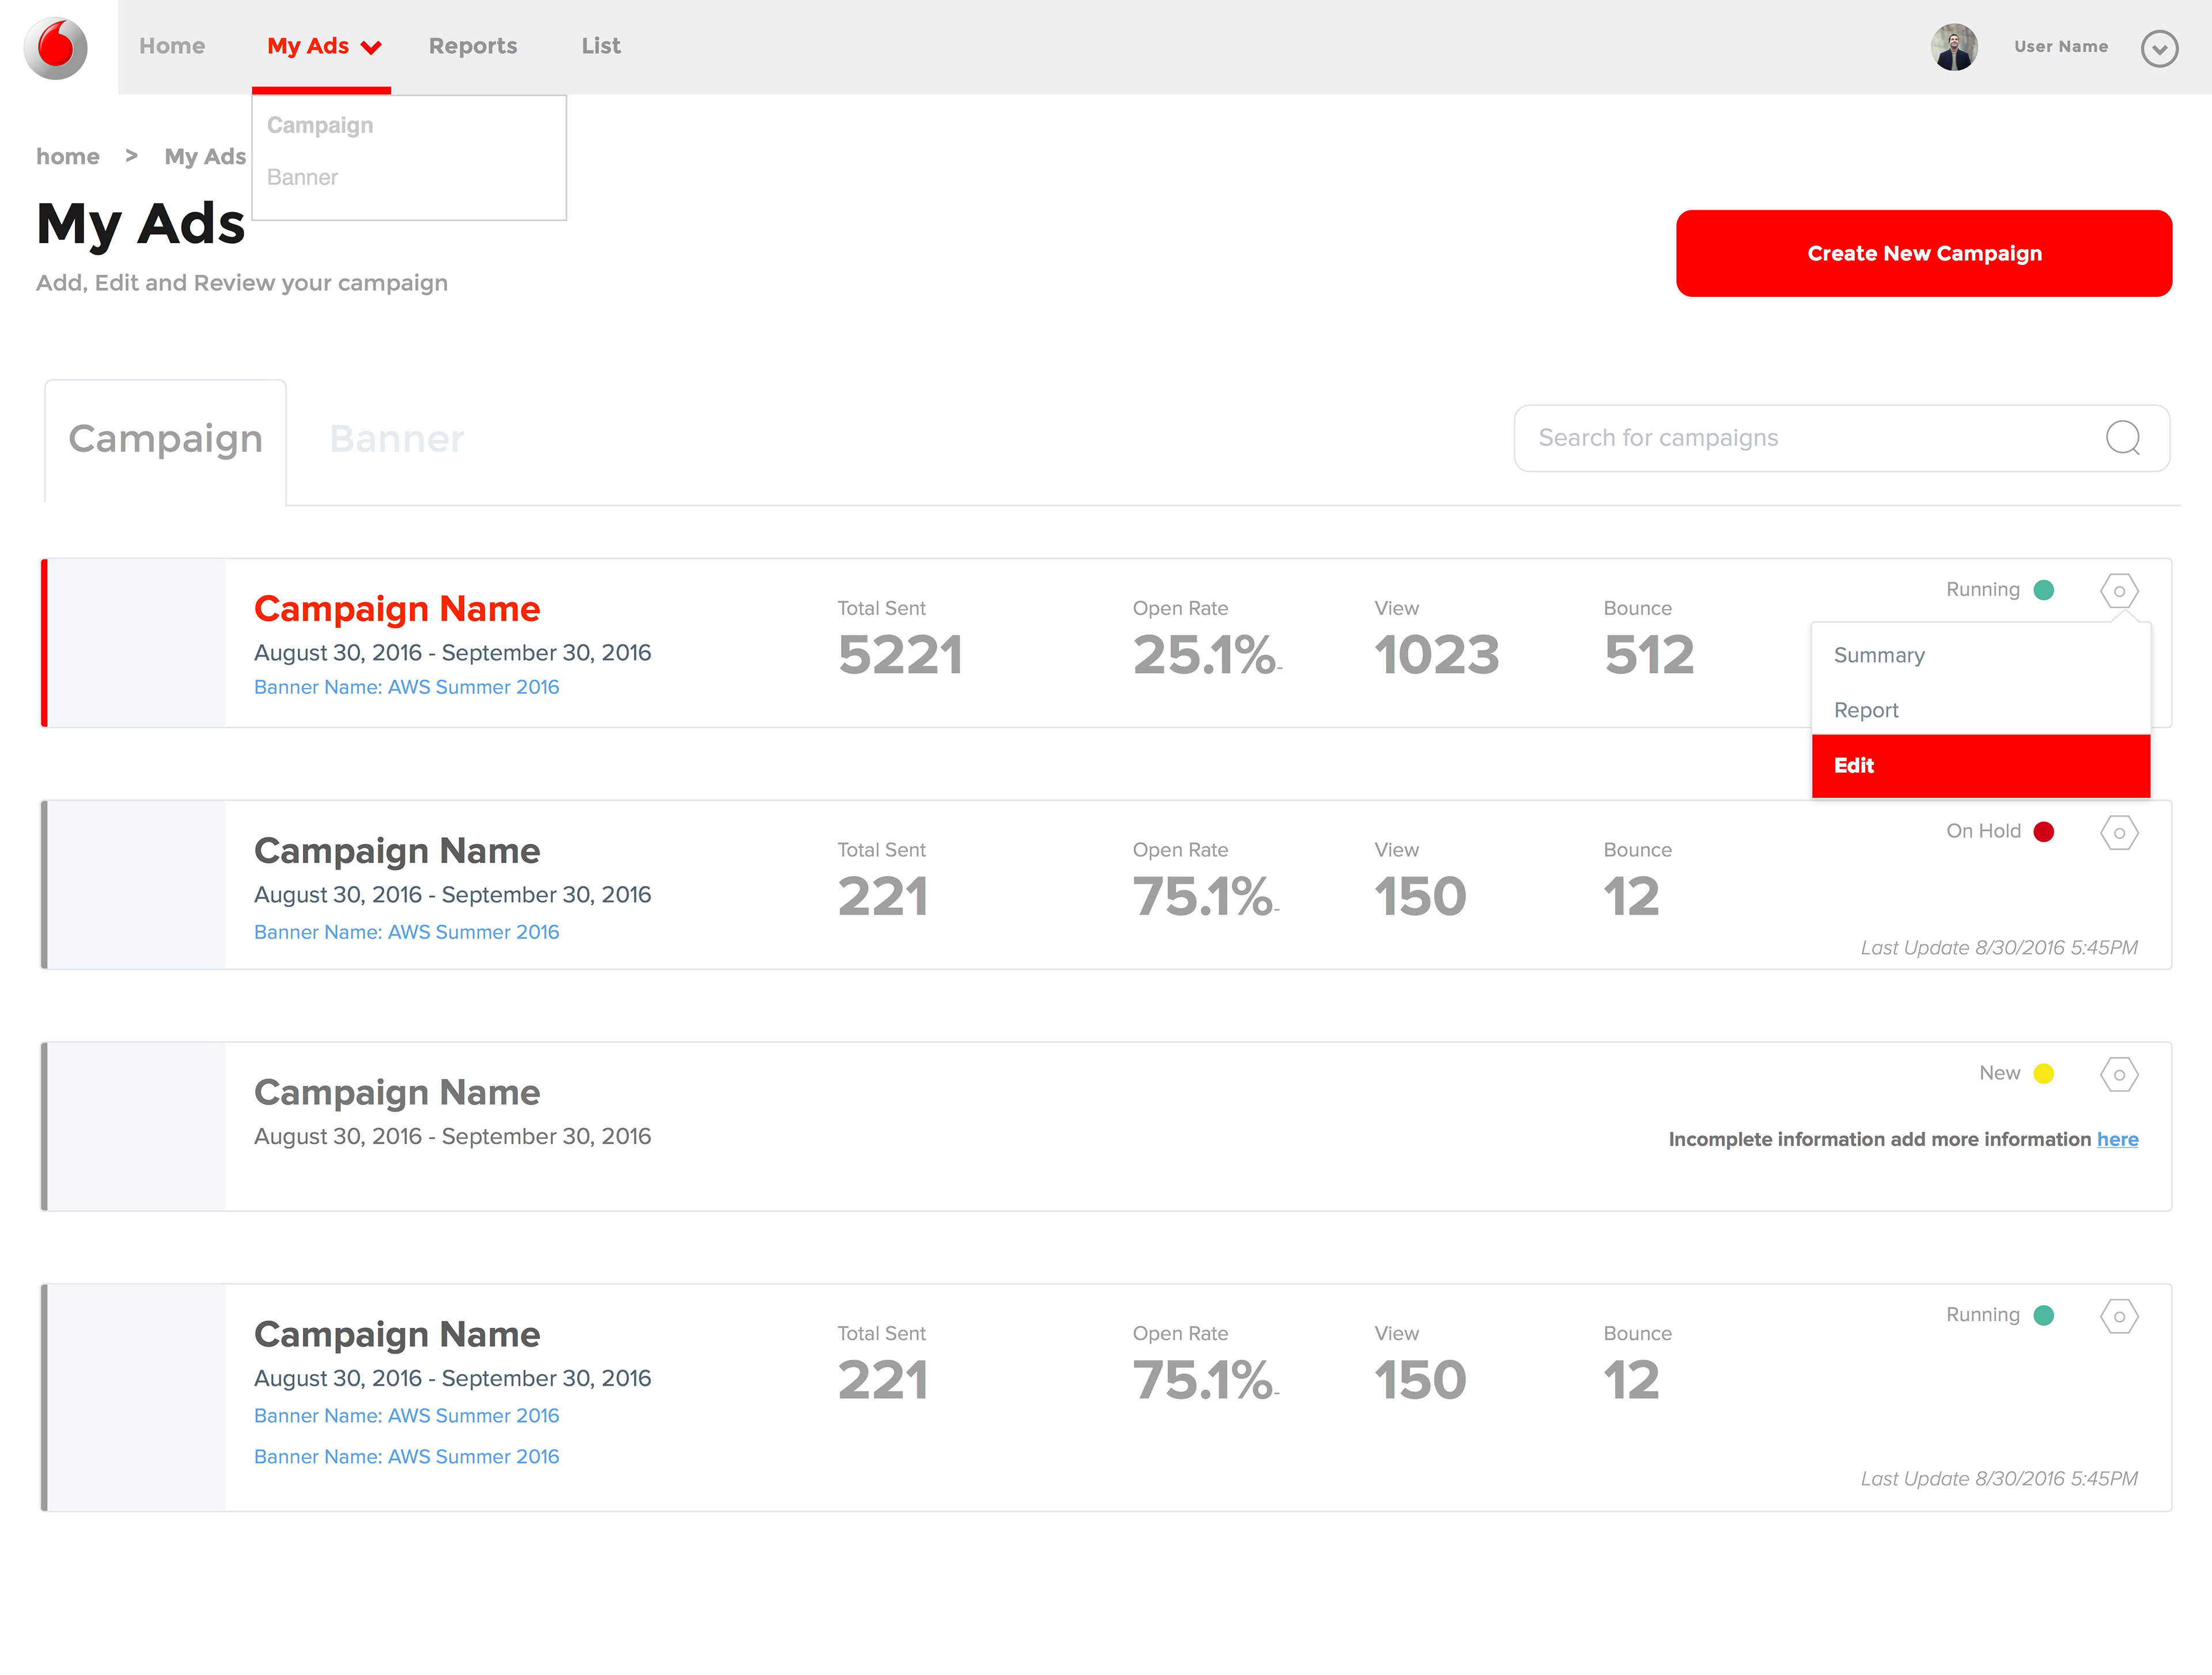This screenshot has width=2212, height=1675.
Task: Open List in the top nav
Action: tap(601, 46)
